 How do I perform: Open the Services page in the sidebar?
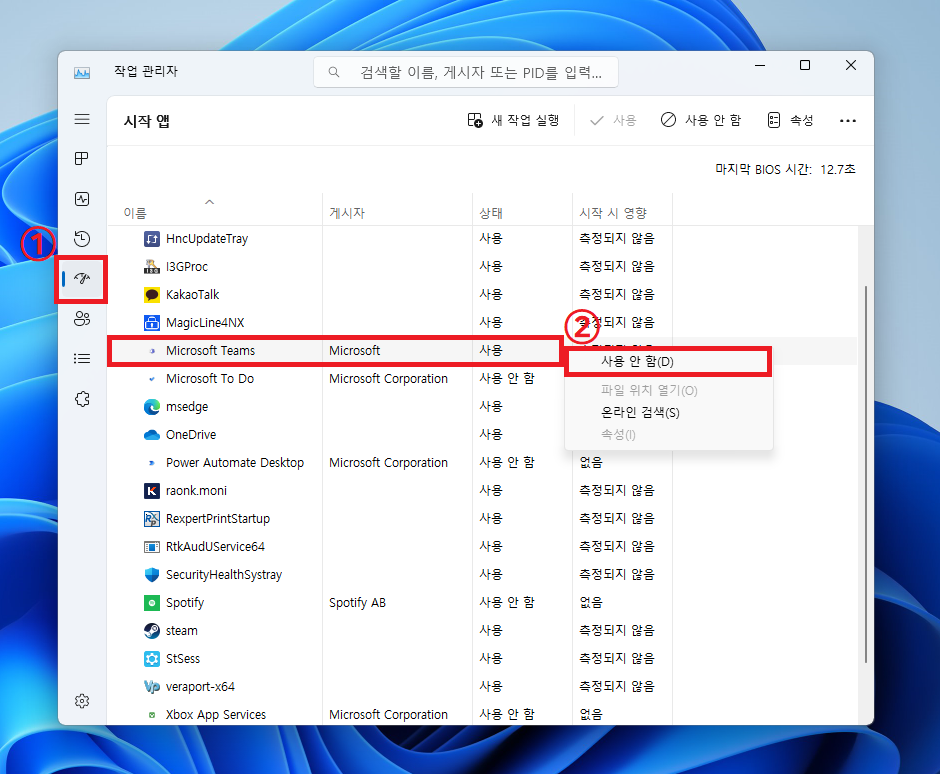(x=81, y=398)
